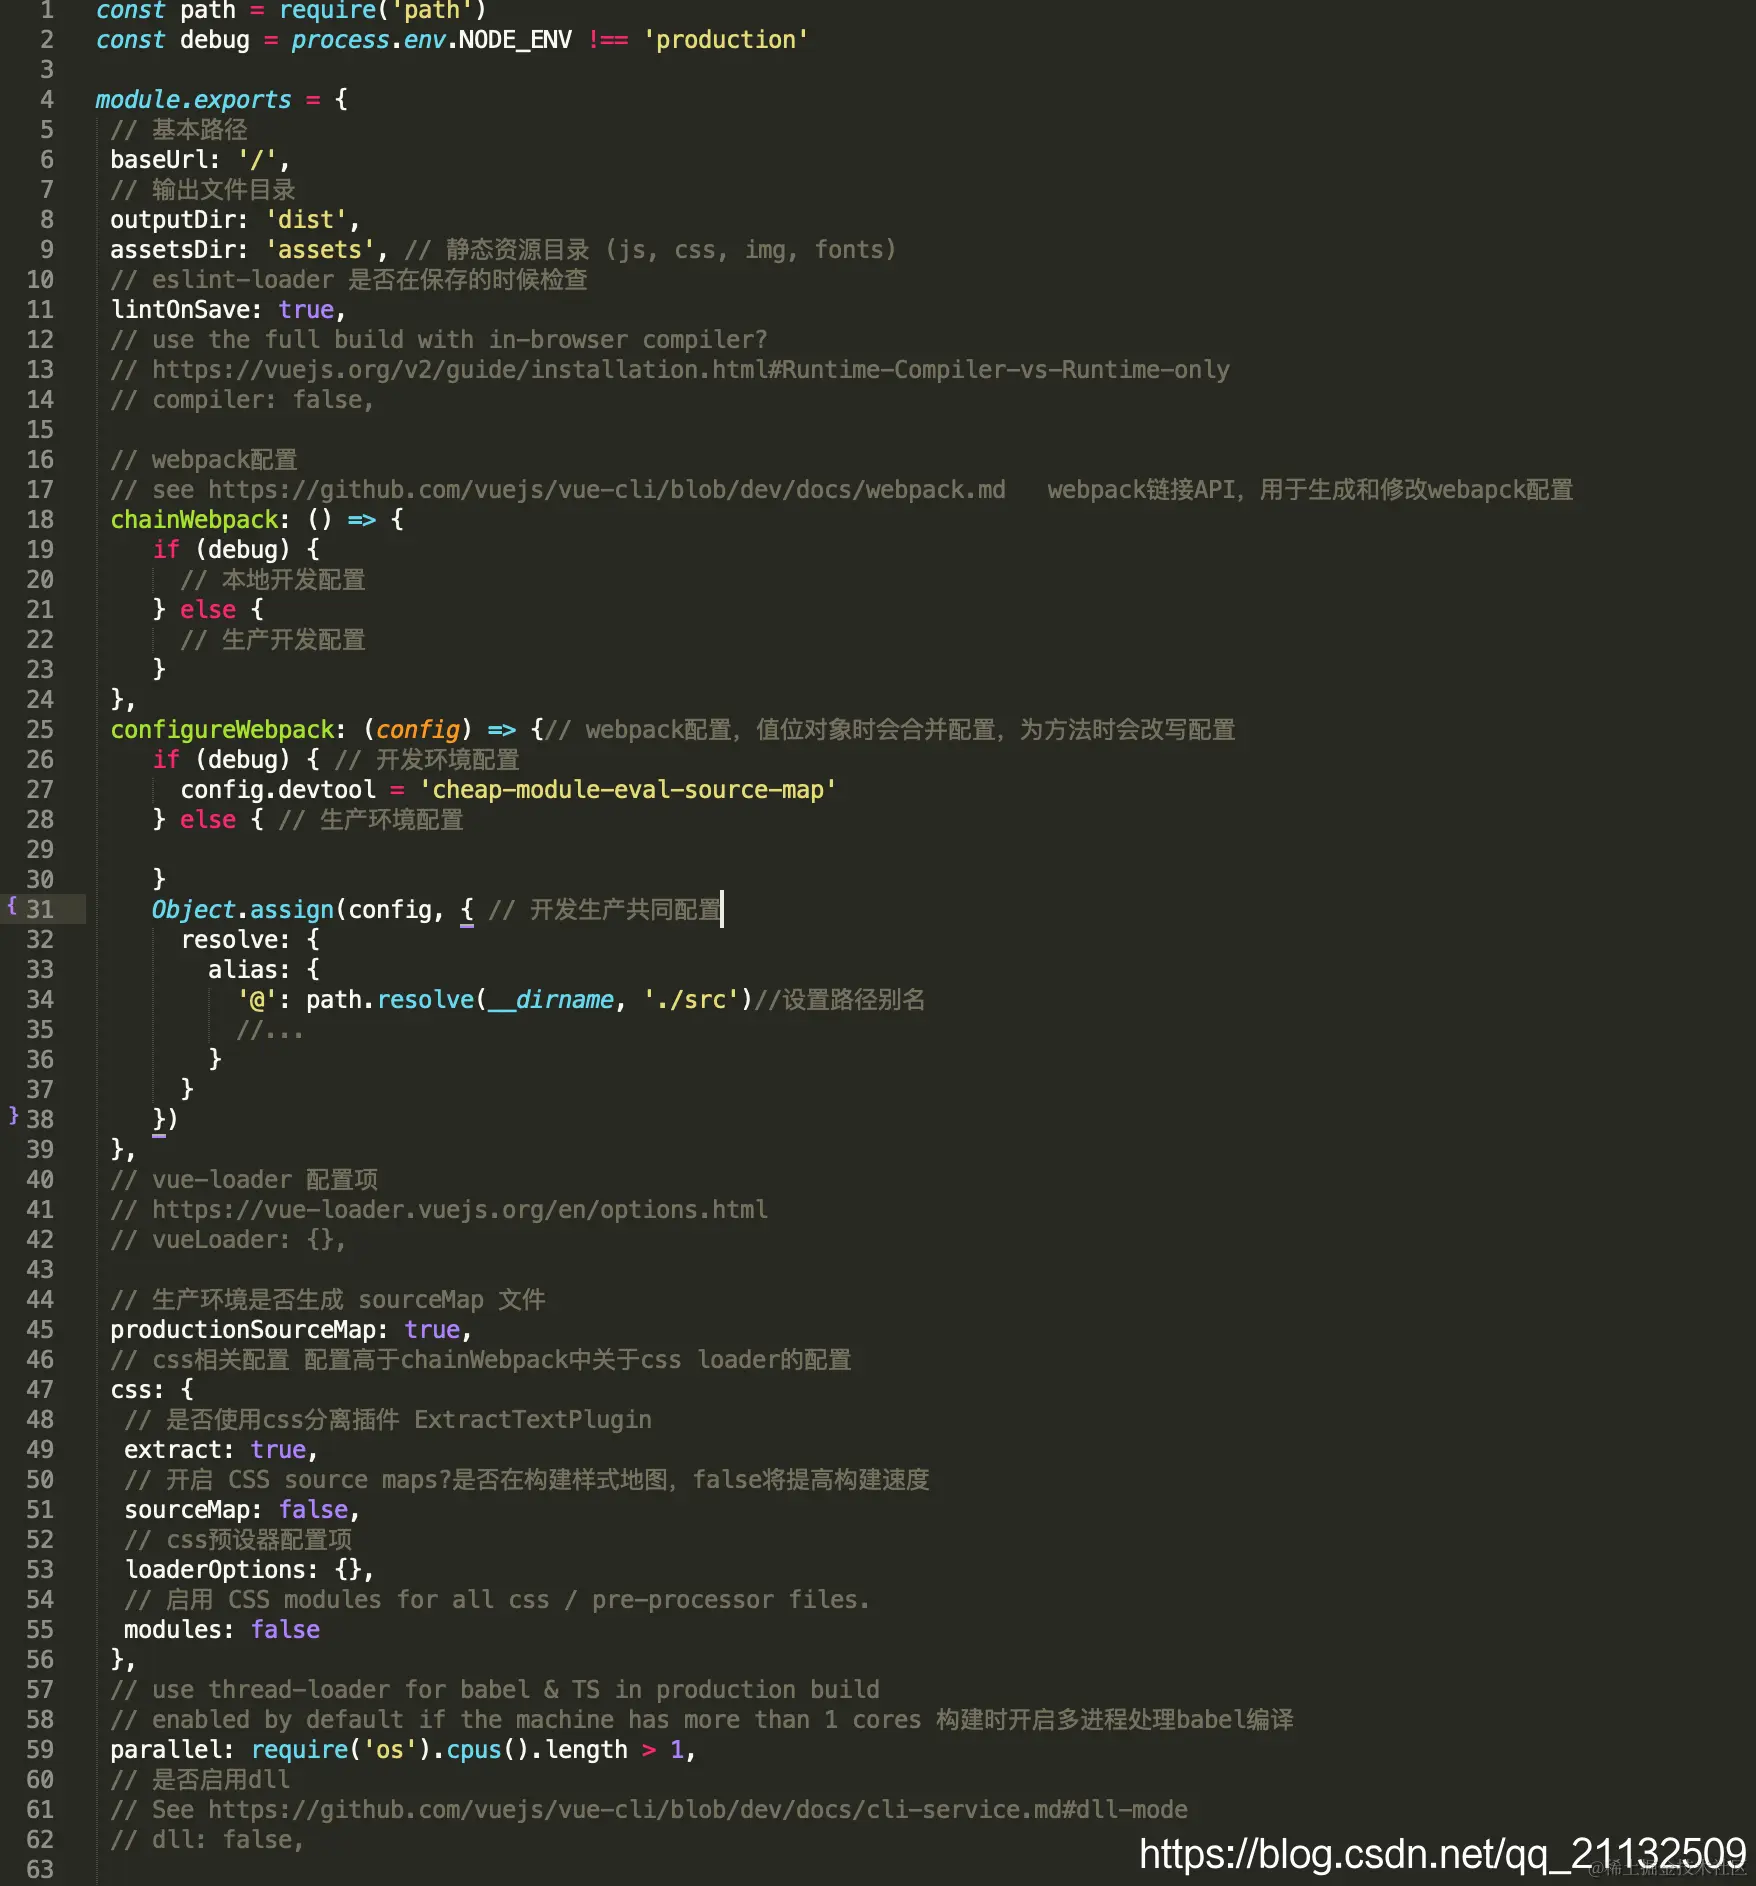Click the '// dll: false,' comment
The height and width of the screenshot is (1886, 1756).
(x=207, y=1839)
